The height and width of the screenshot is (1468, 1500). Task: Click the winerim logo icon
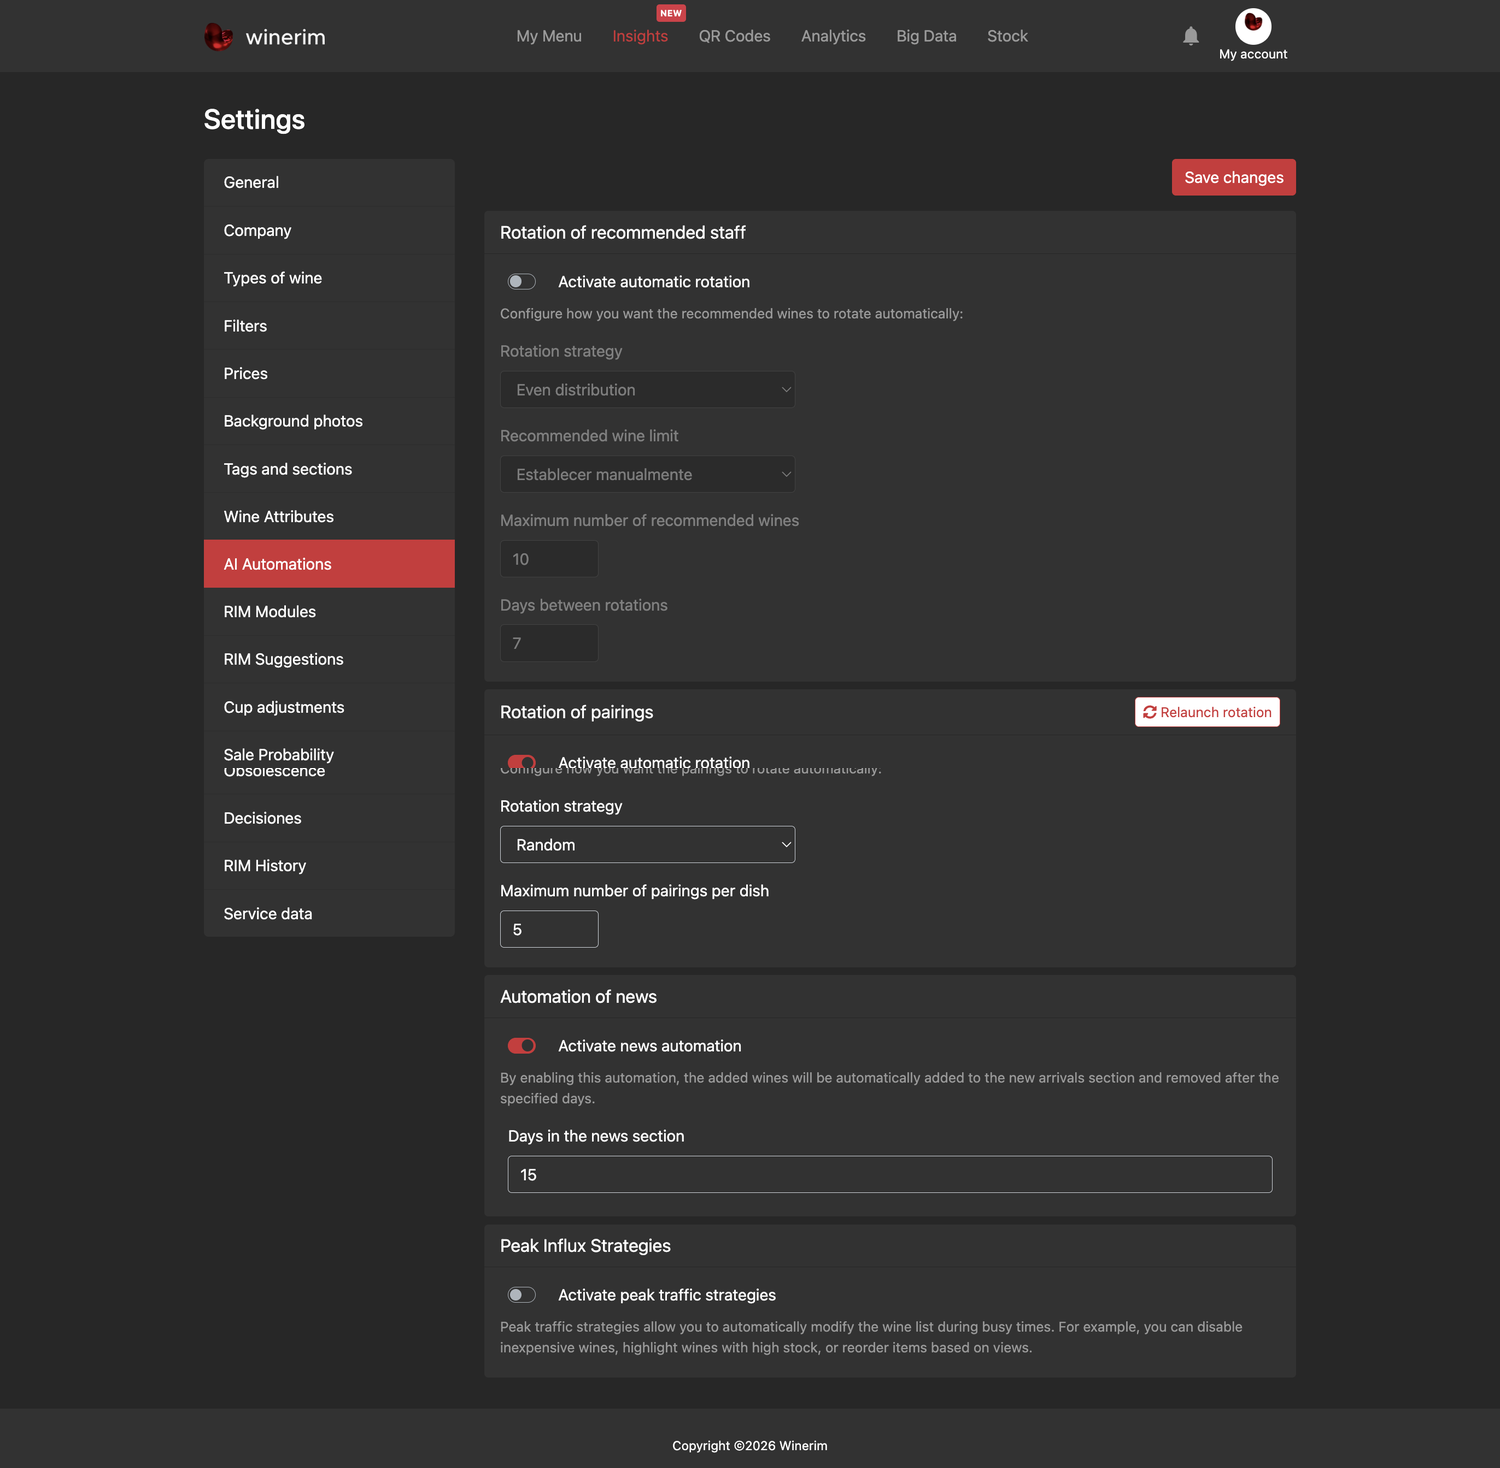[x=218, y=36]
